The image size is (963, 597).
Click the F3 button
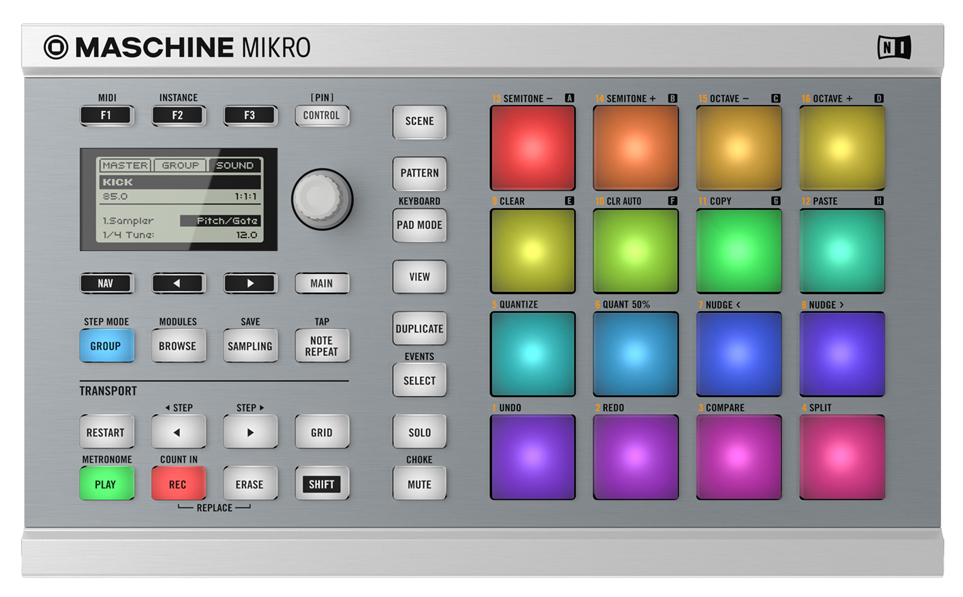tap(249, 115)
